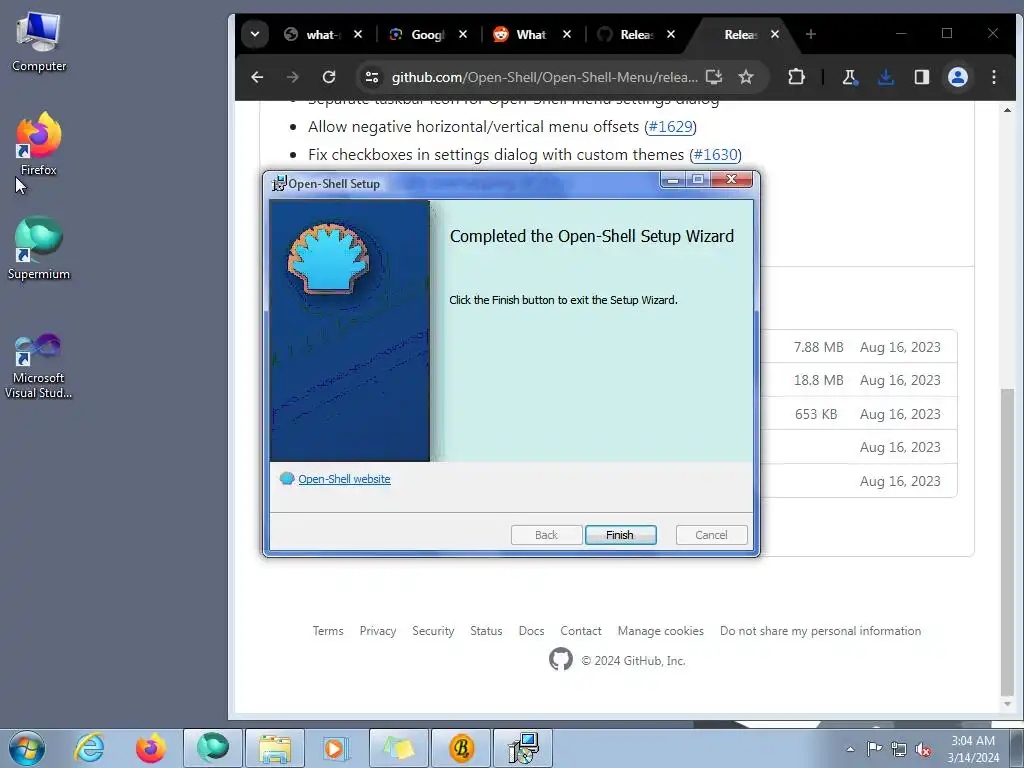The width and height of the screenshot is (1024, 768).
Task: Show hidden tray icons arrow
Action: click(850, 749)
